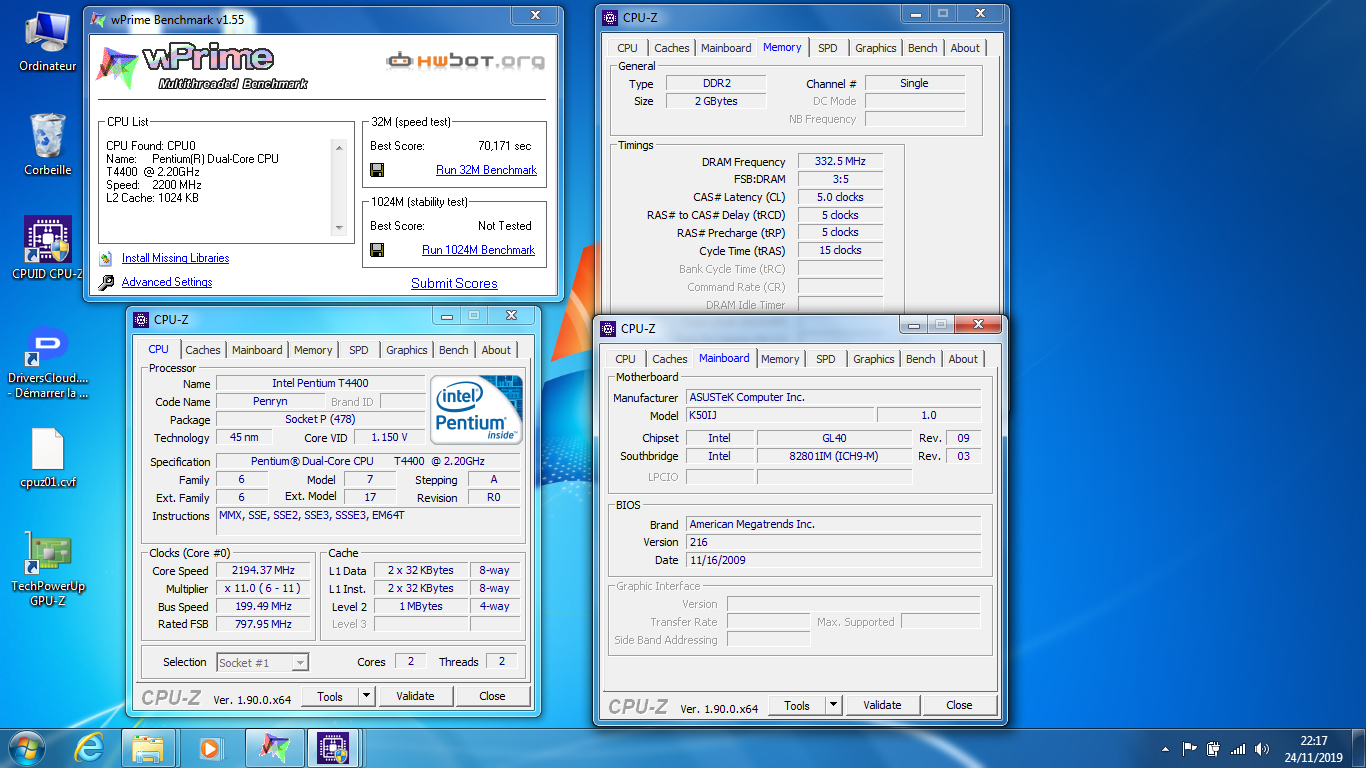The height and width of the screenshot is (768, 1366).
Task: Open CPU tab in Mainboard window
Action: [x=626, y=359]
